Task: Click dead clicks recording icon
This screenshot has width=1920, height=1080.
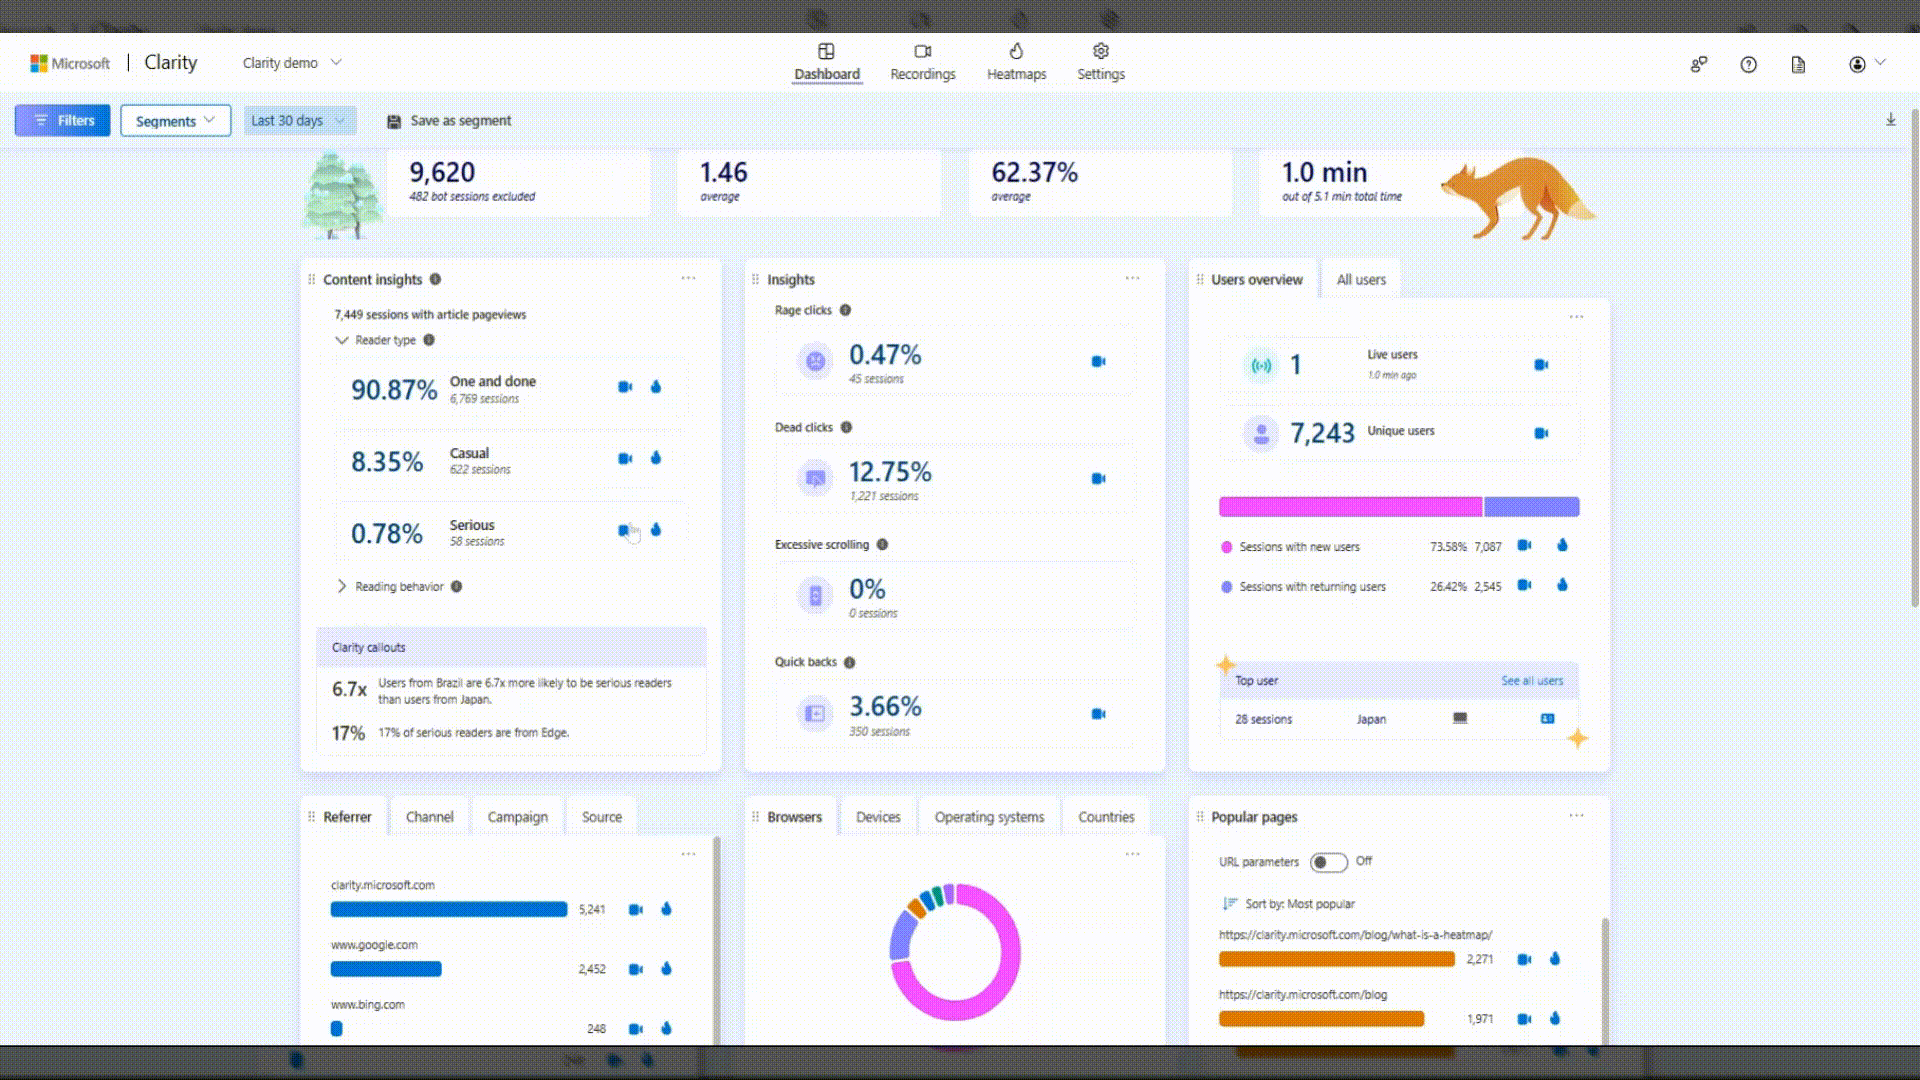Action: click(1098, 477)
